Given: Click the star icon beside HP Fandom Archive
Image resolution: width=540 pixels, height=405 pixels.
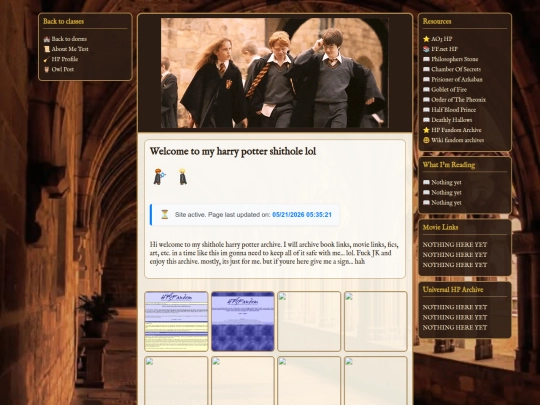Looking at the screenshot, I should [426, 130].
